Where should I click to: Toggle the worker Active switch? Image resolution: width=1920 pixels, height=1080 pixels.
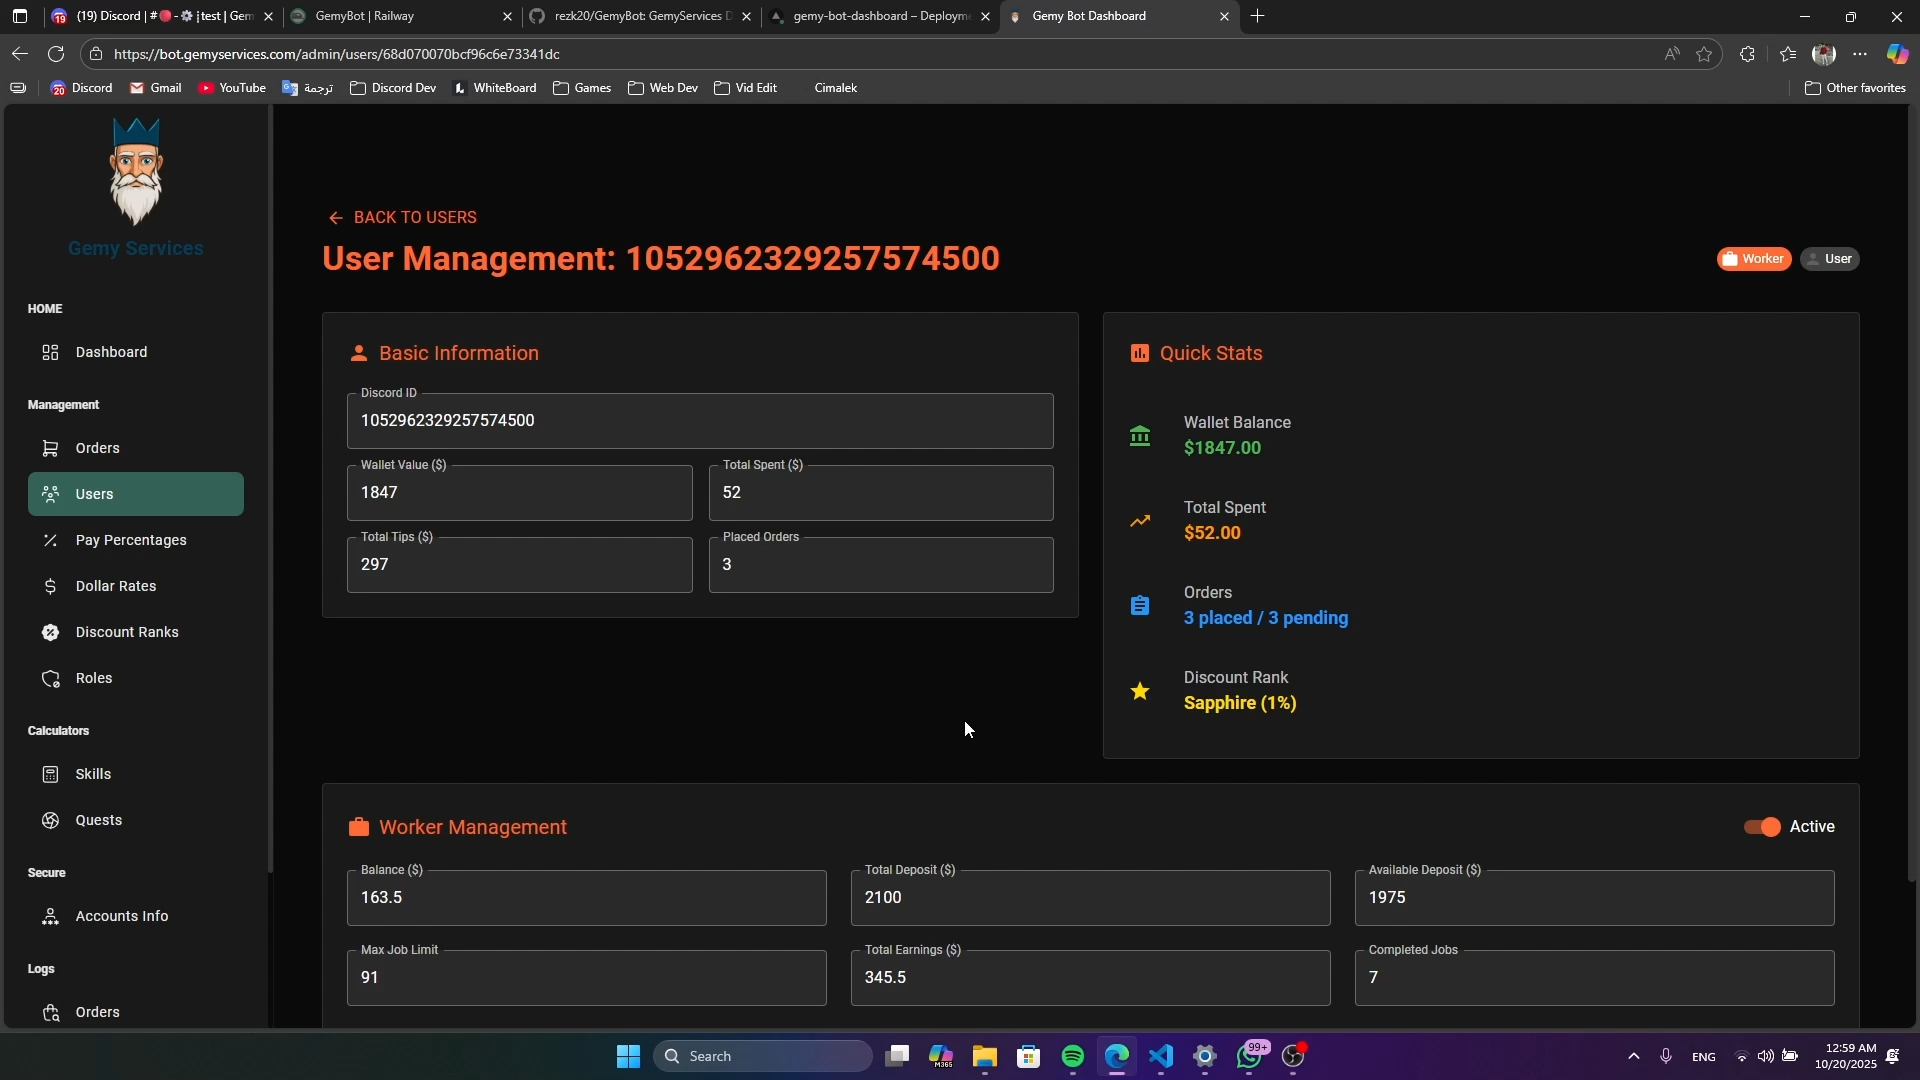pyautogui.click(x=1762, y=827)
